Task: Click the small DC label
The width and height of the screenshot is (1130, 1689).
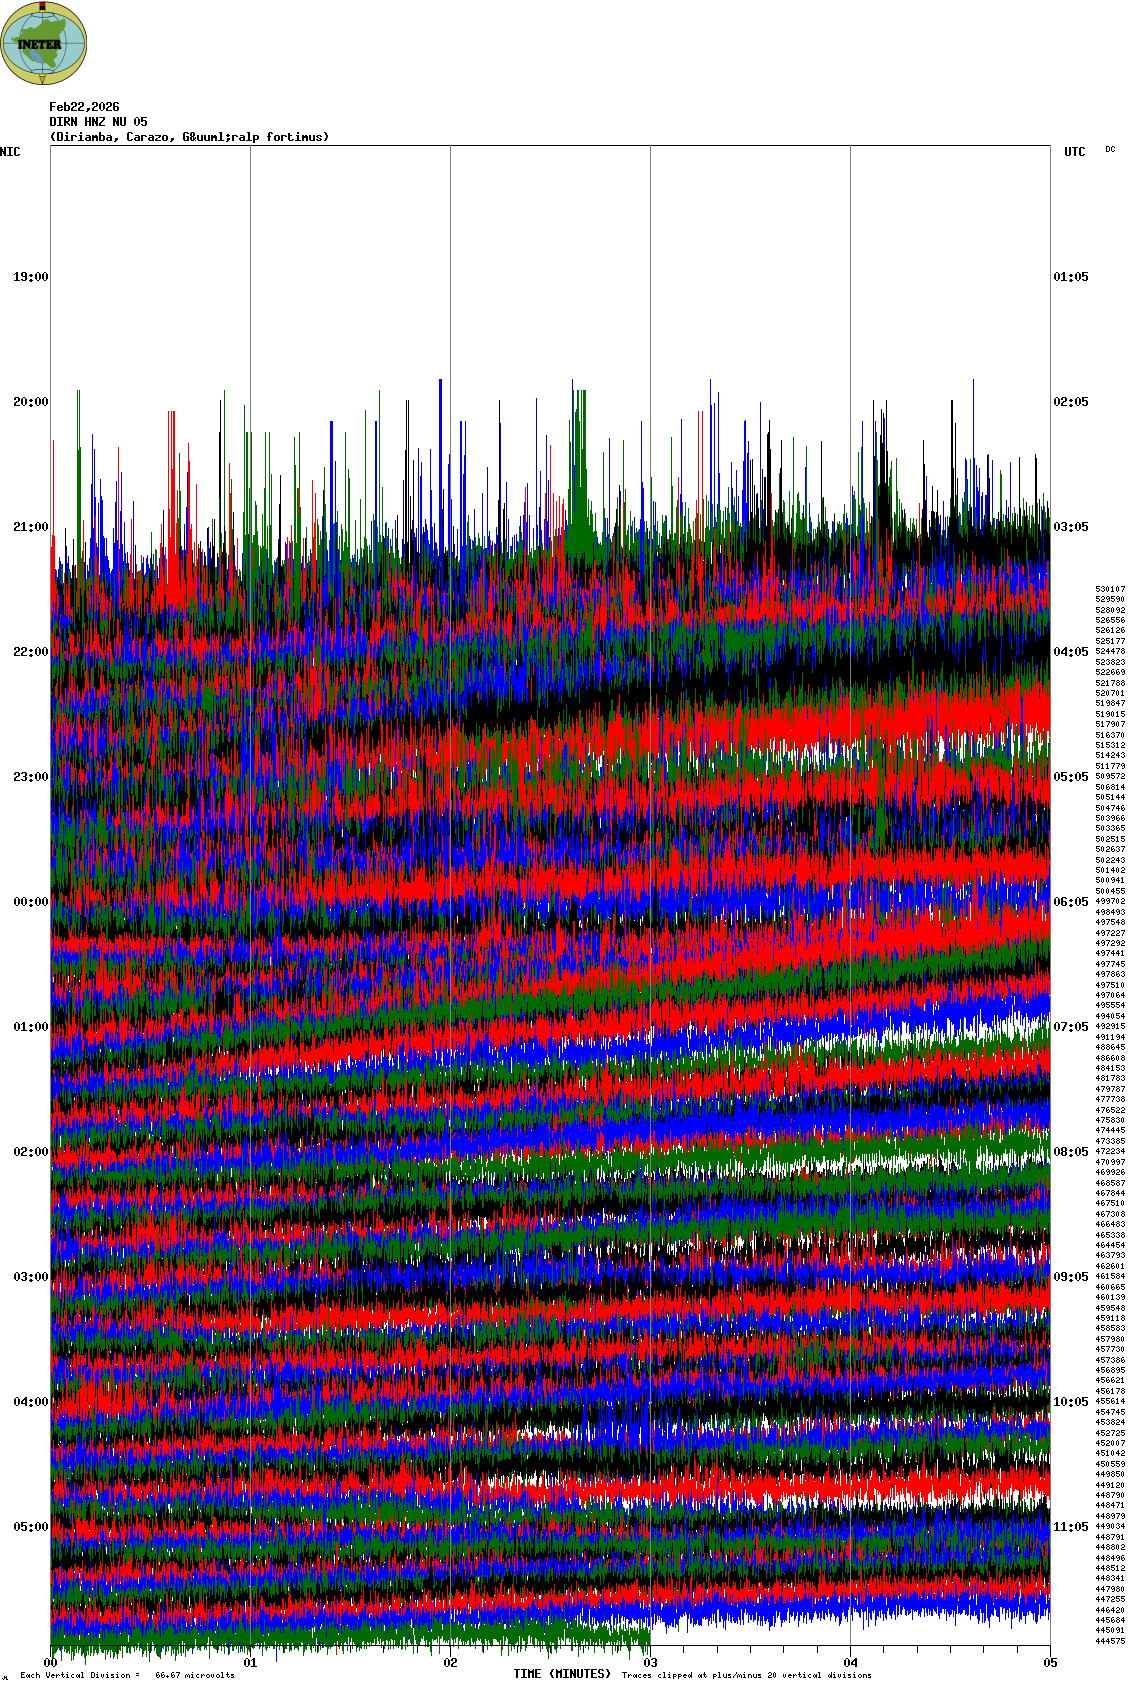Action: point(1110,149)
